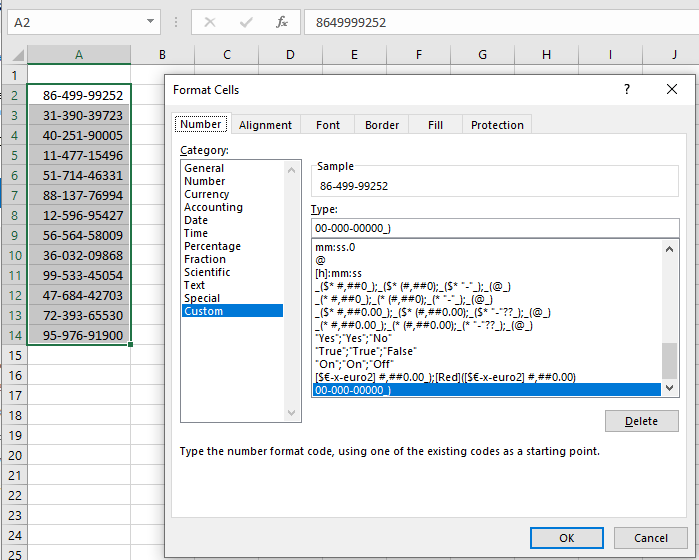This screenshot has width=699, height=560.
Task: Click the formula bar Enter checkmark icon
Action: tap(246, 22)
